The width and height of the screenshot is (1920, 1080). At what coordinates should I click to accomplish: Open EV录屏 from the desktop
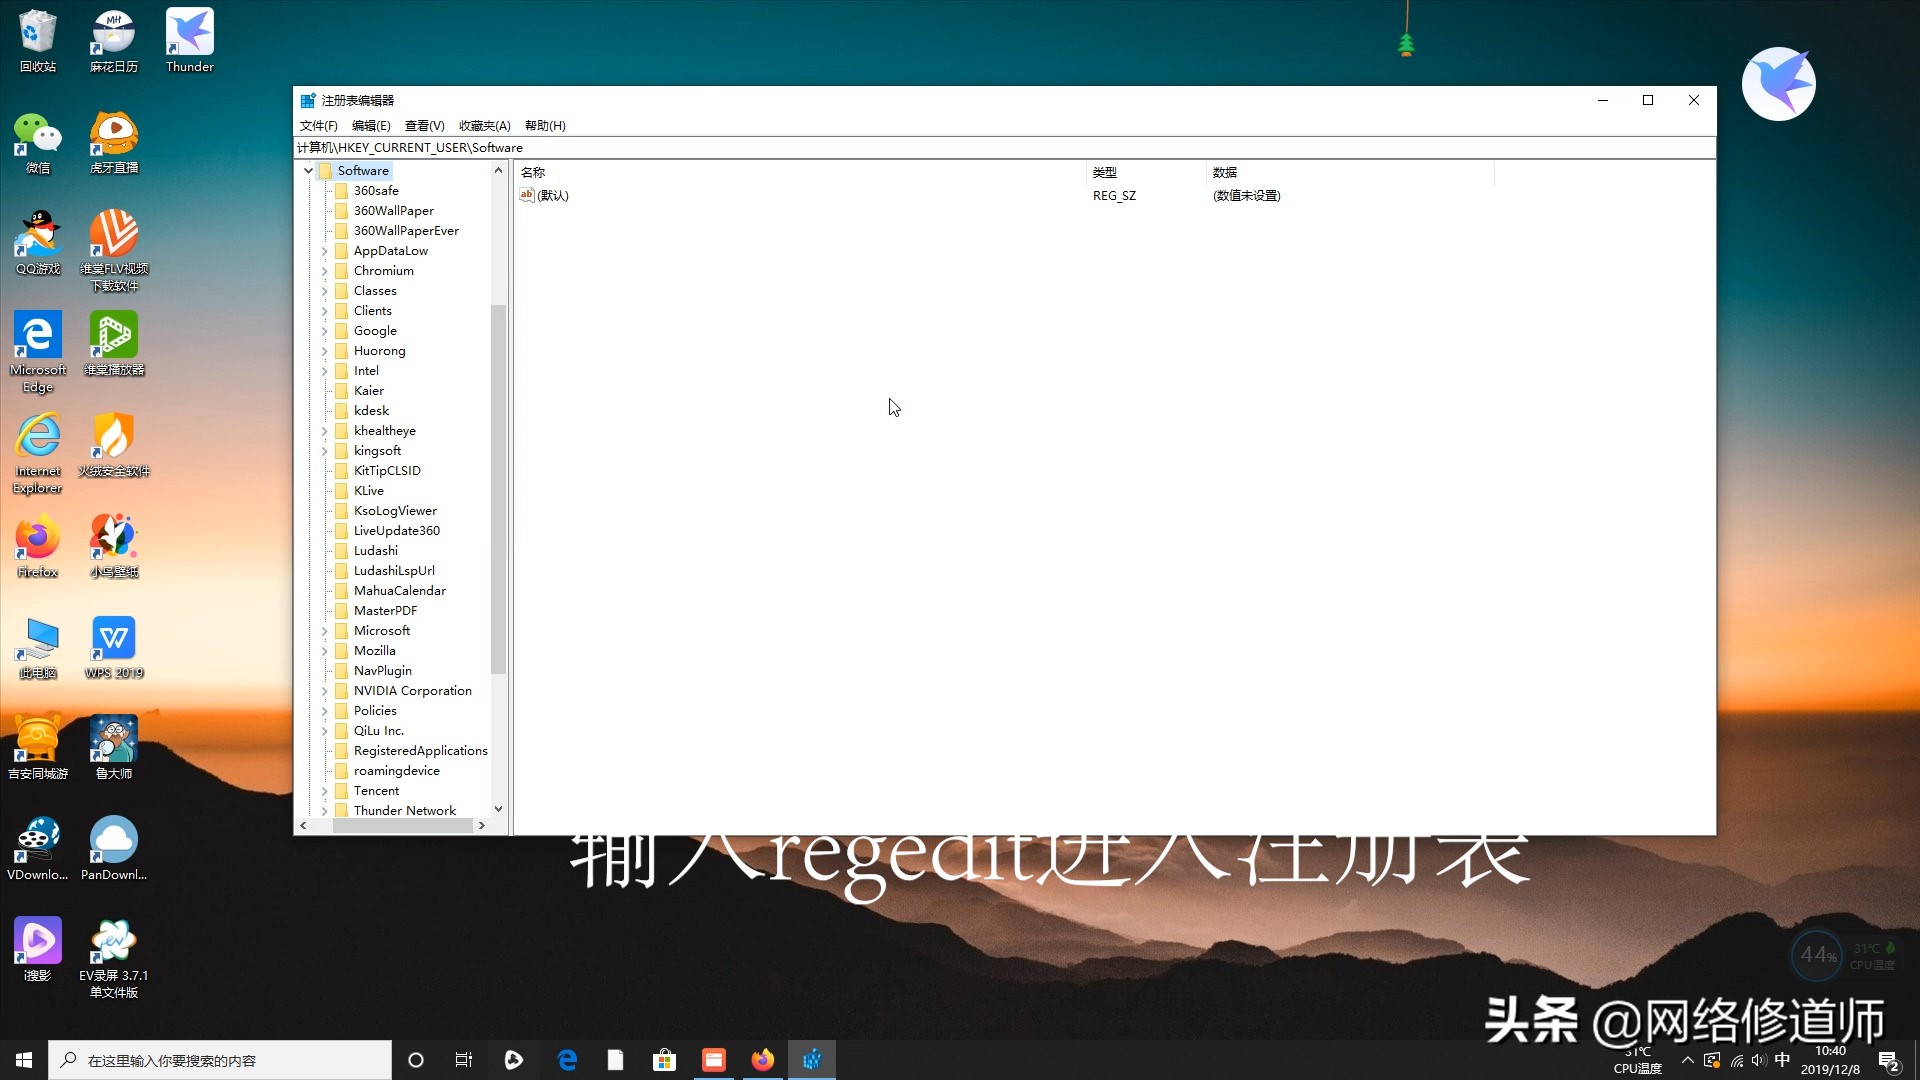pyautogui.click(x=113, y=938)
